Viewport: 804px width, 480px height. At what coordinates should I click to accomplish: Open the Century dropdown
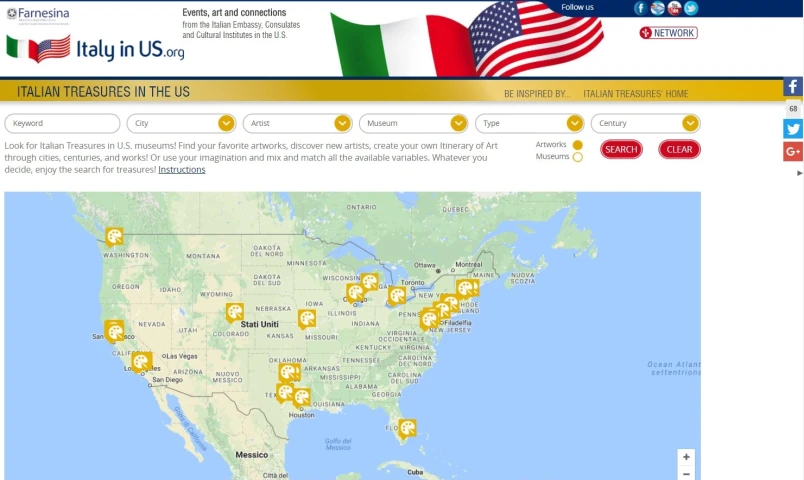(x=645, y=123)
